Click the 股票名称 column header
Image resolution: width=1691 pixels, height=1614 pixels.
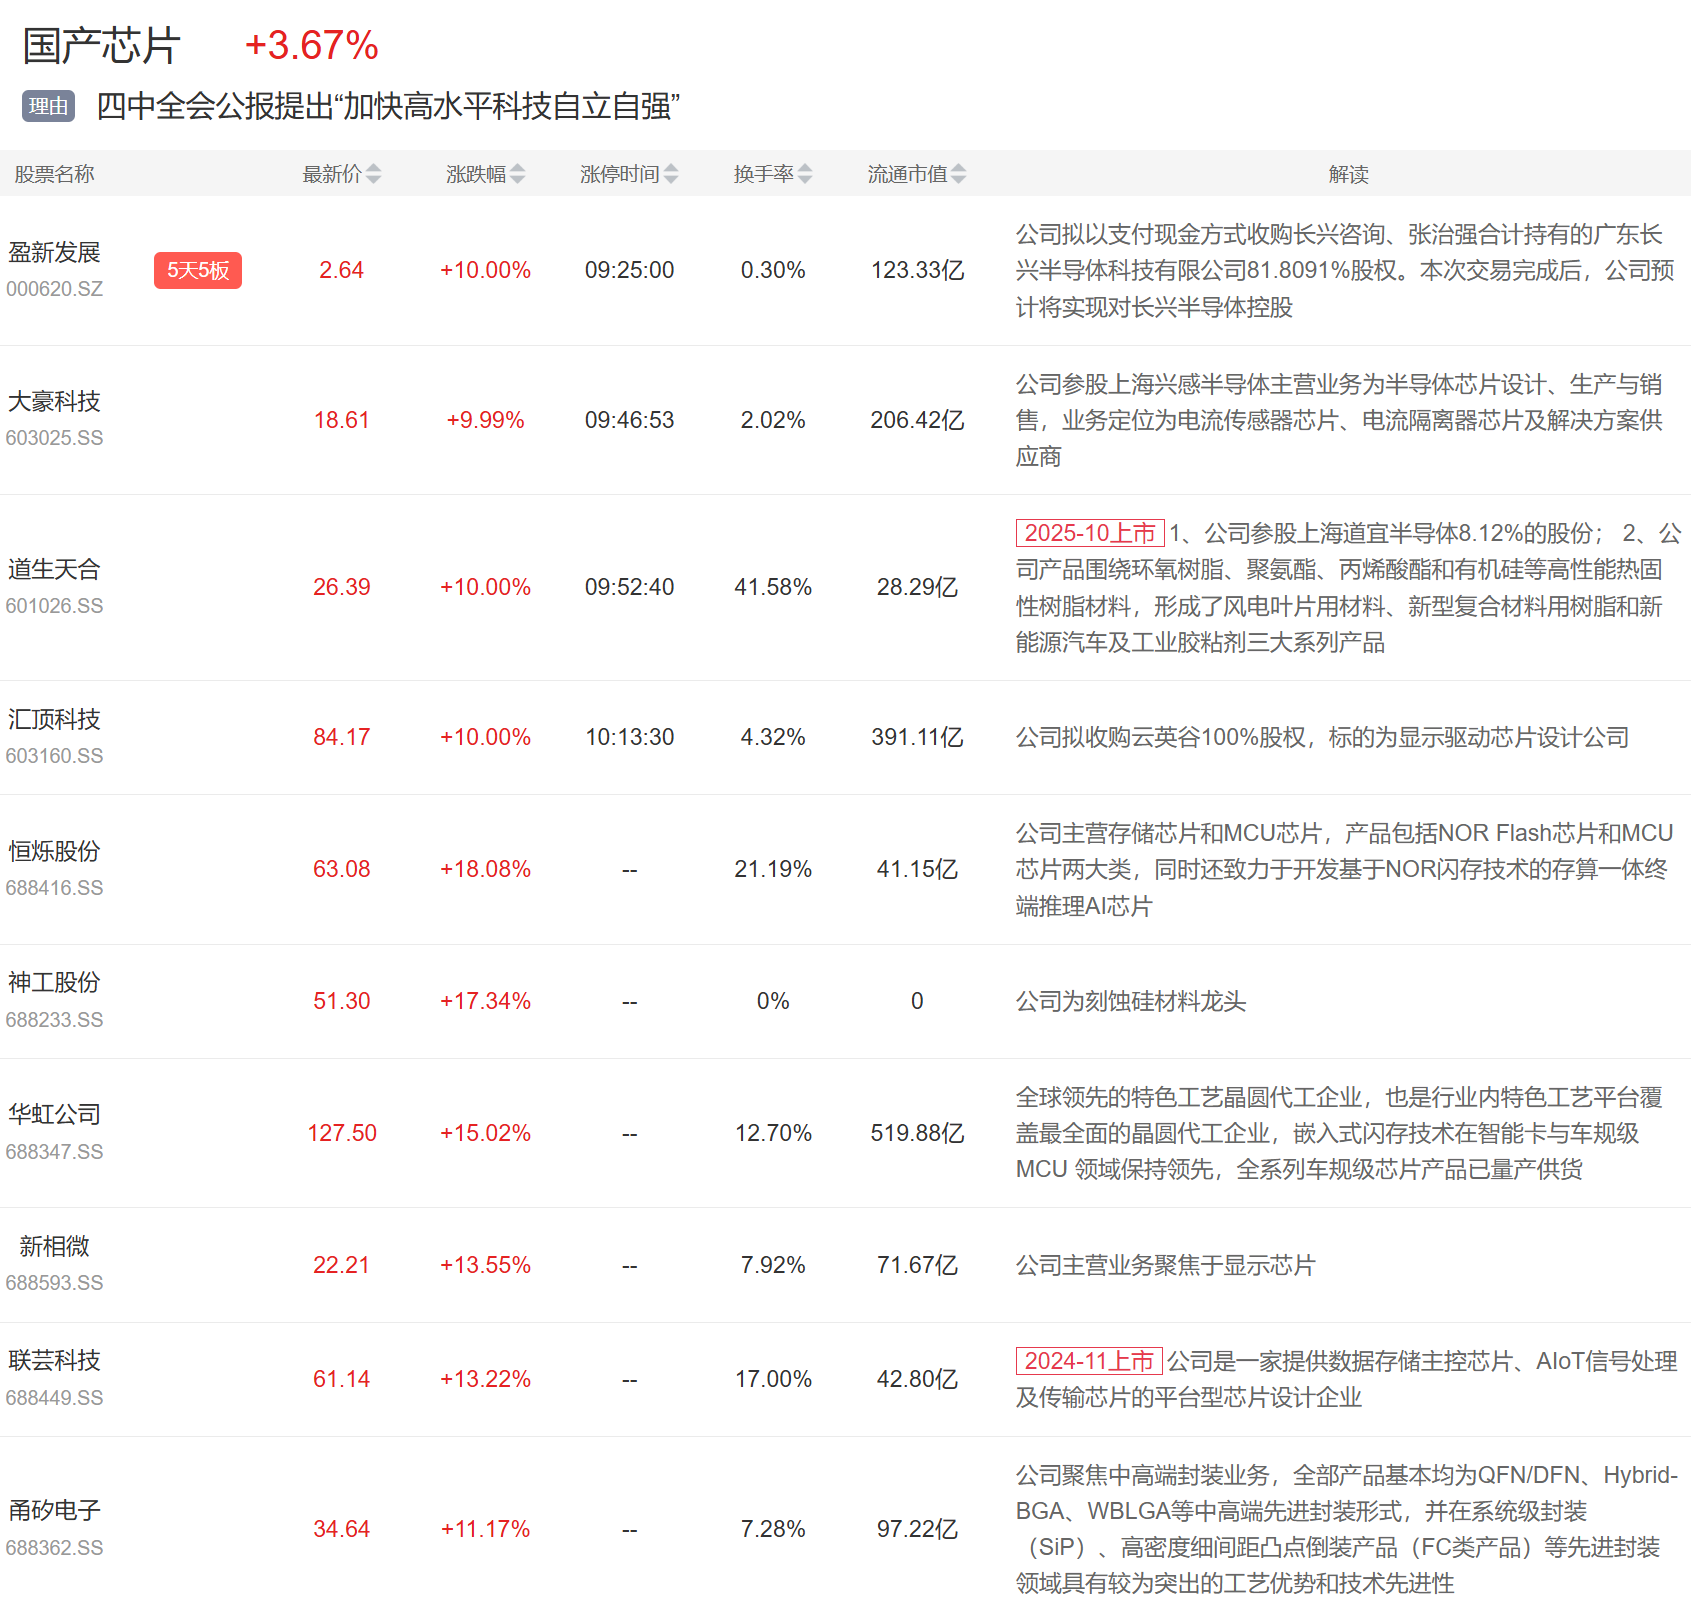(x=54, y=174)
